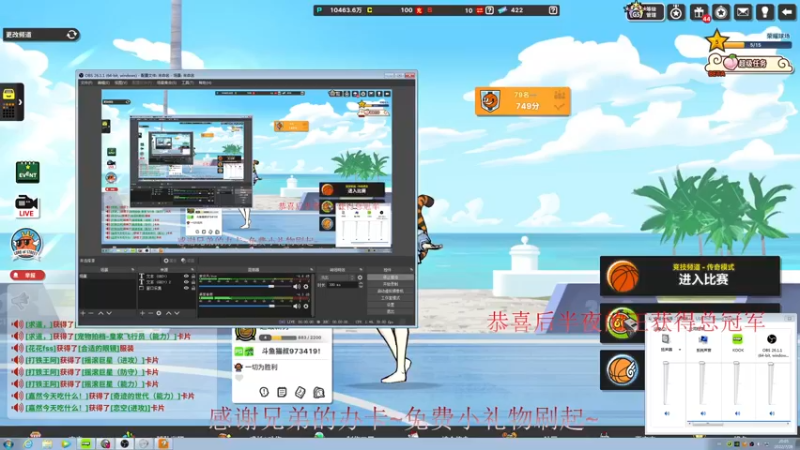Toggle the lock on the window capture source
800x450 pixels.
[193, 288]
